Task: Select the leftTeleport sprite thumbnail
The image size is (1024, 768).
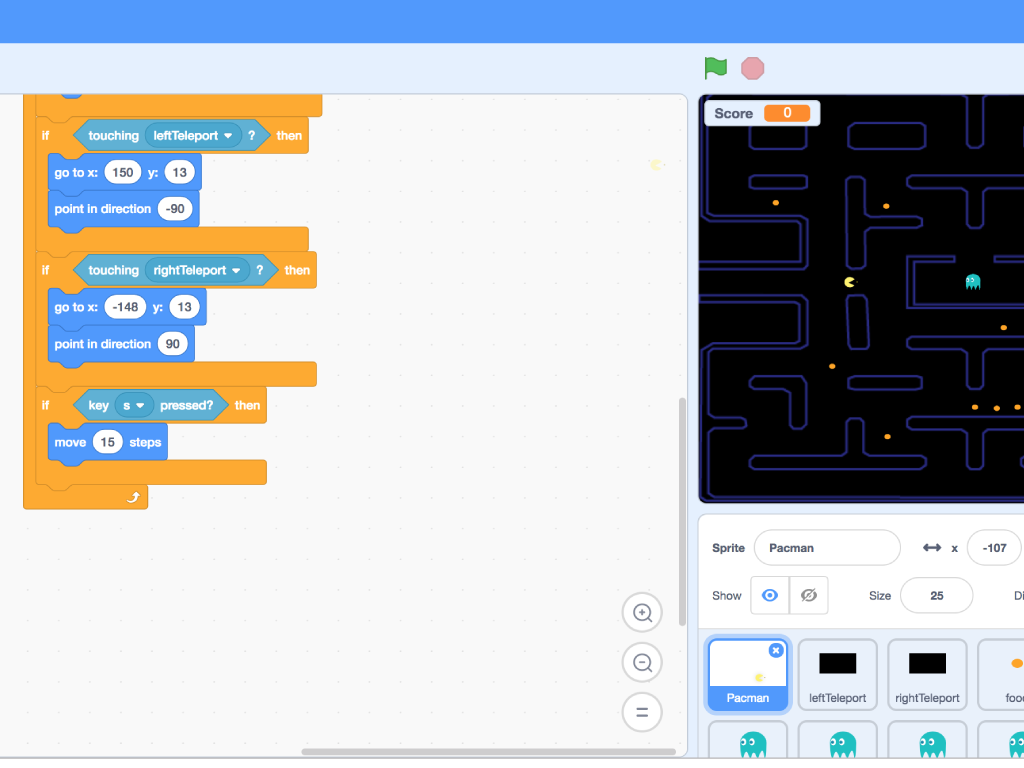Action: tap(837, 674)
